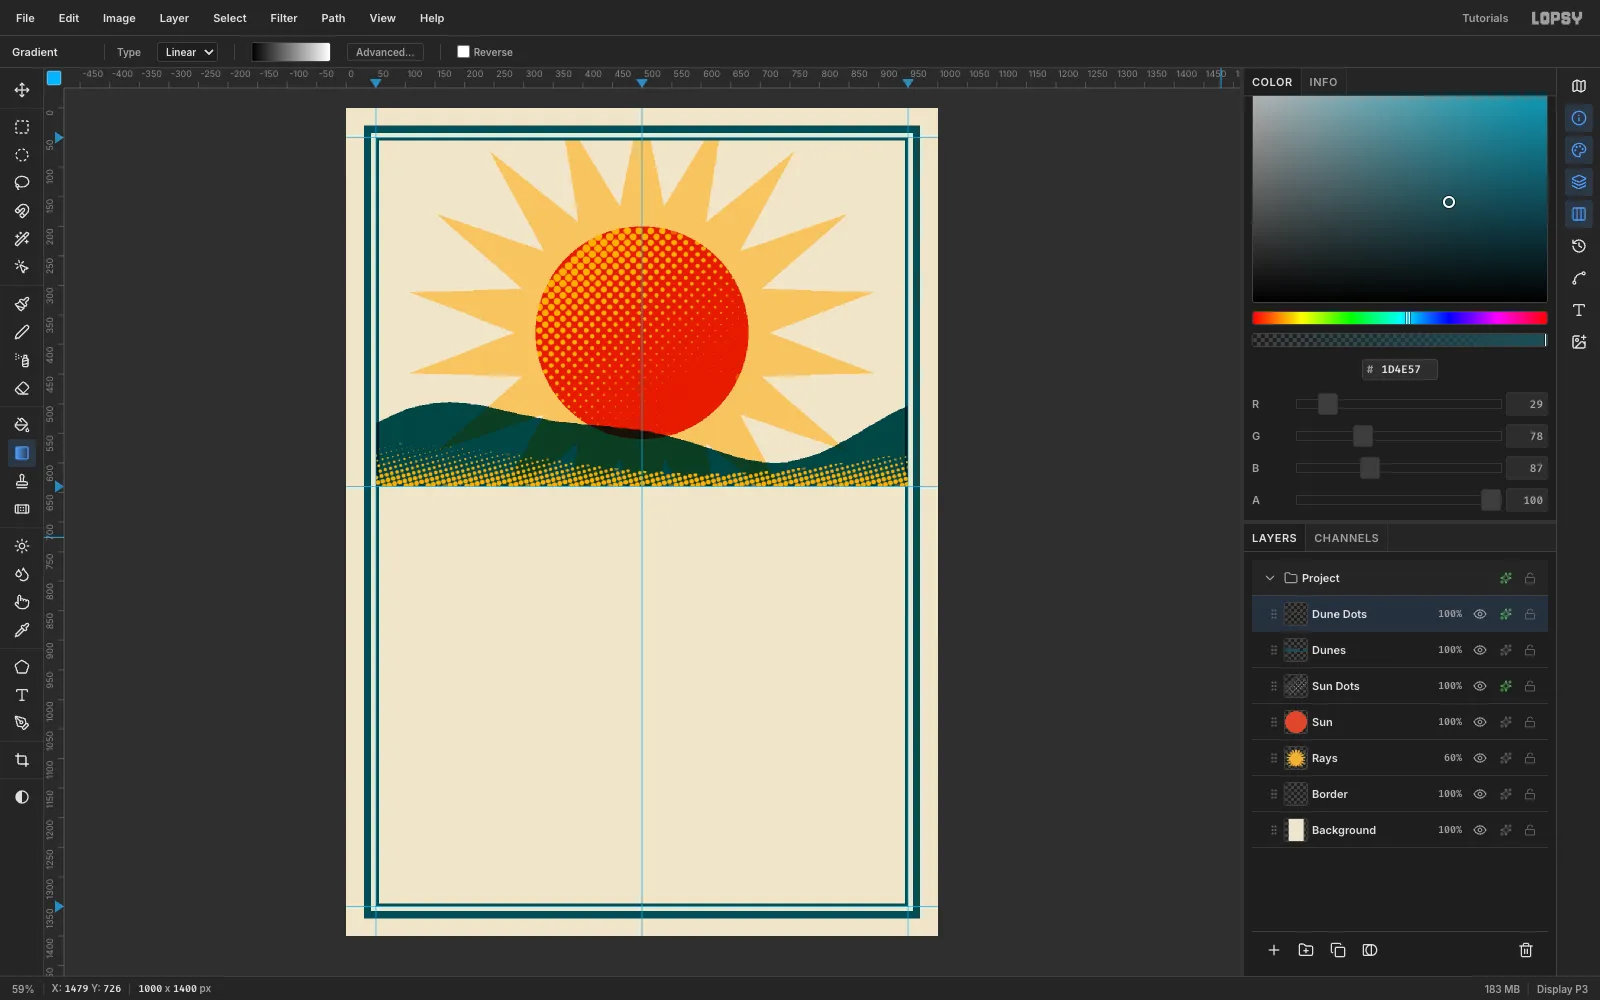This screenshot has width=1600, height=1000.
Task: Create a new layer group
Action: [x=1306, y=950]
